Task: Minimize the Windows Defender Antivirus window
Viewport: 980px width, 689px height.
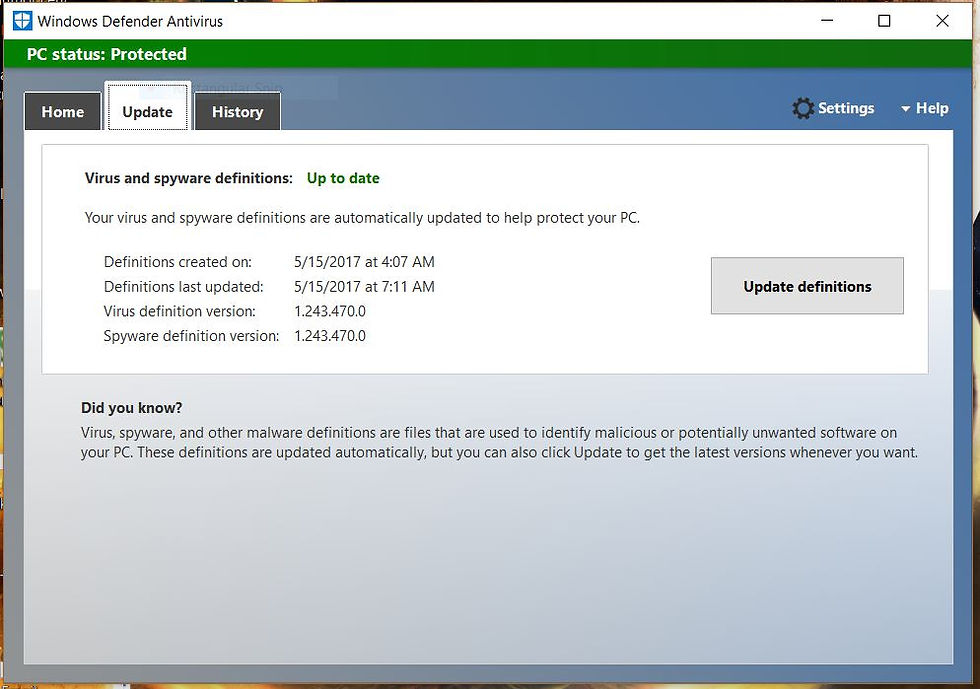Action: pyautogui.click(x=827, y=21)
